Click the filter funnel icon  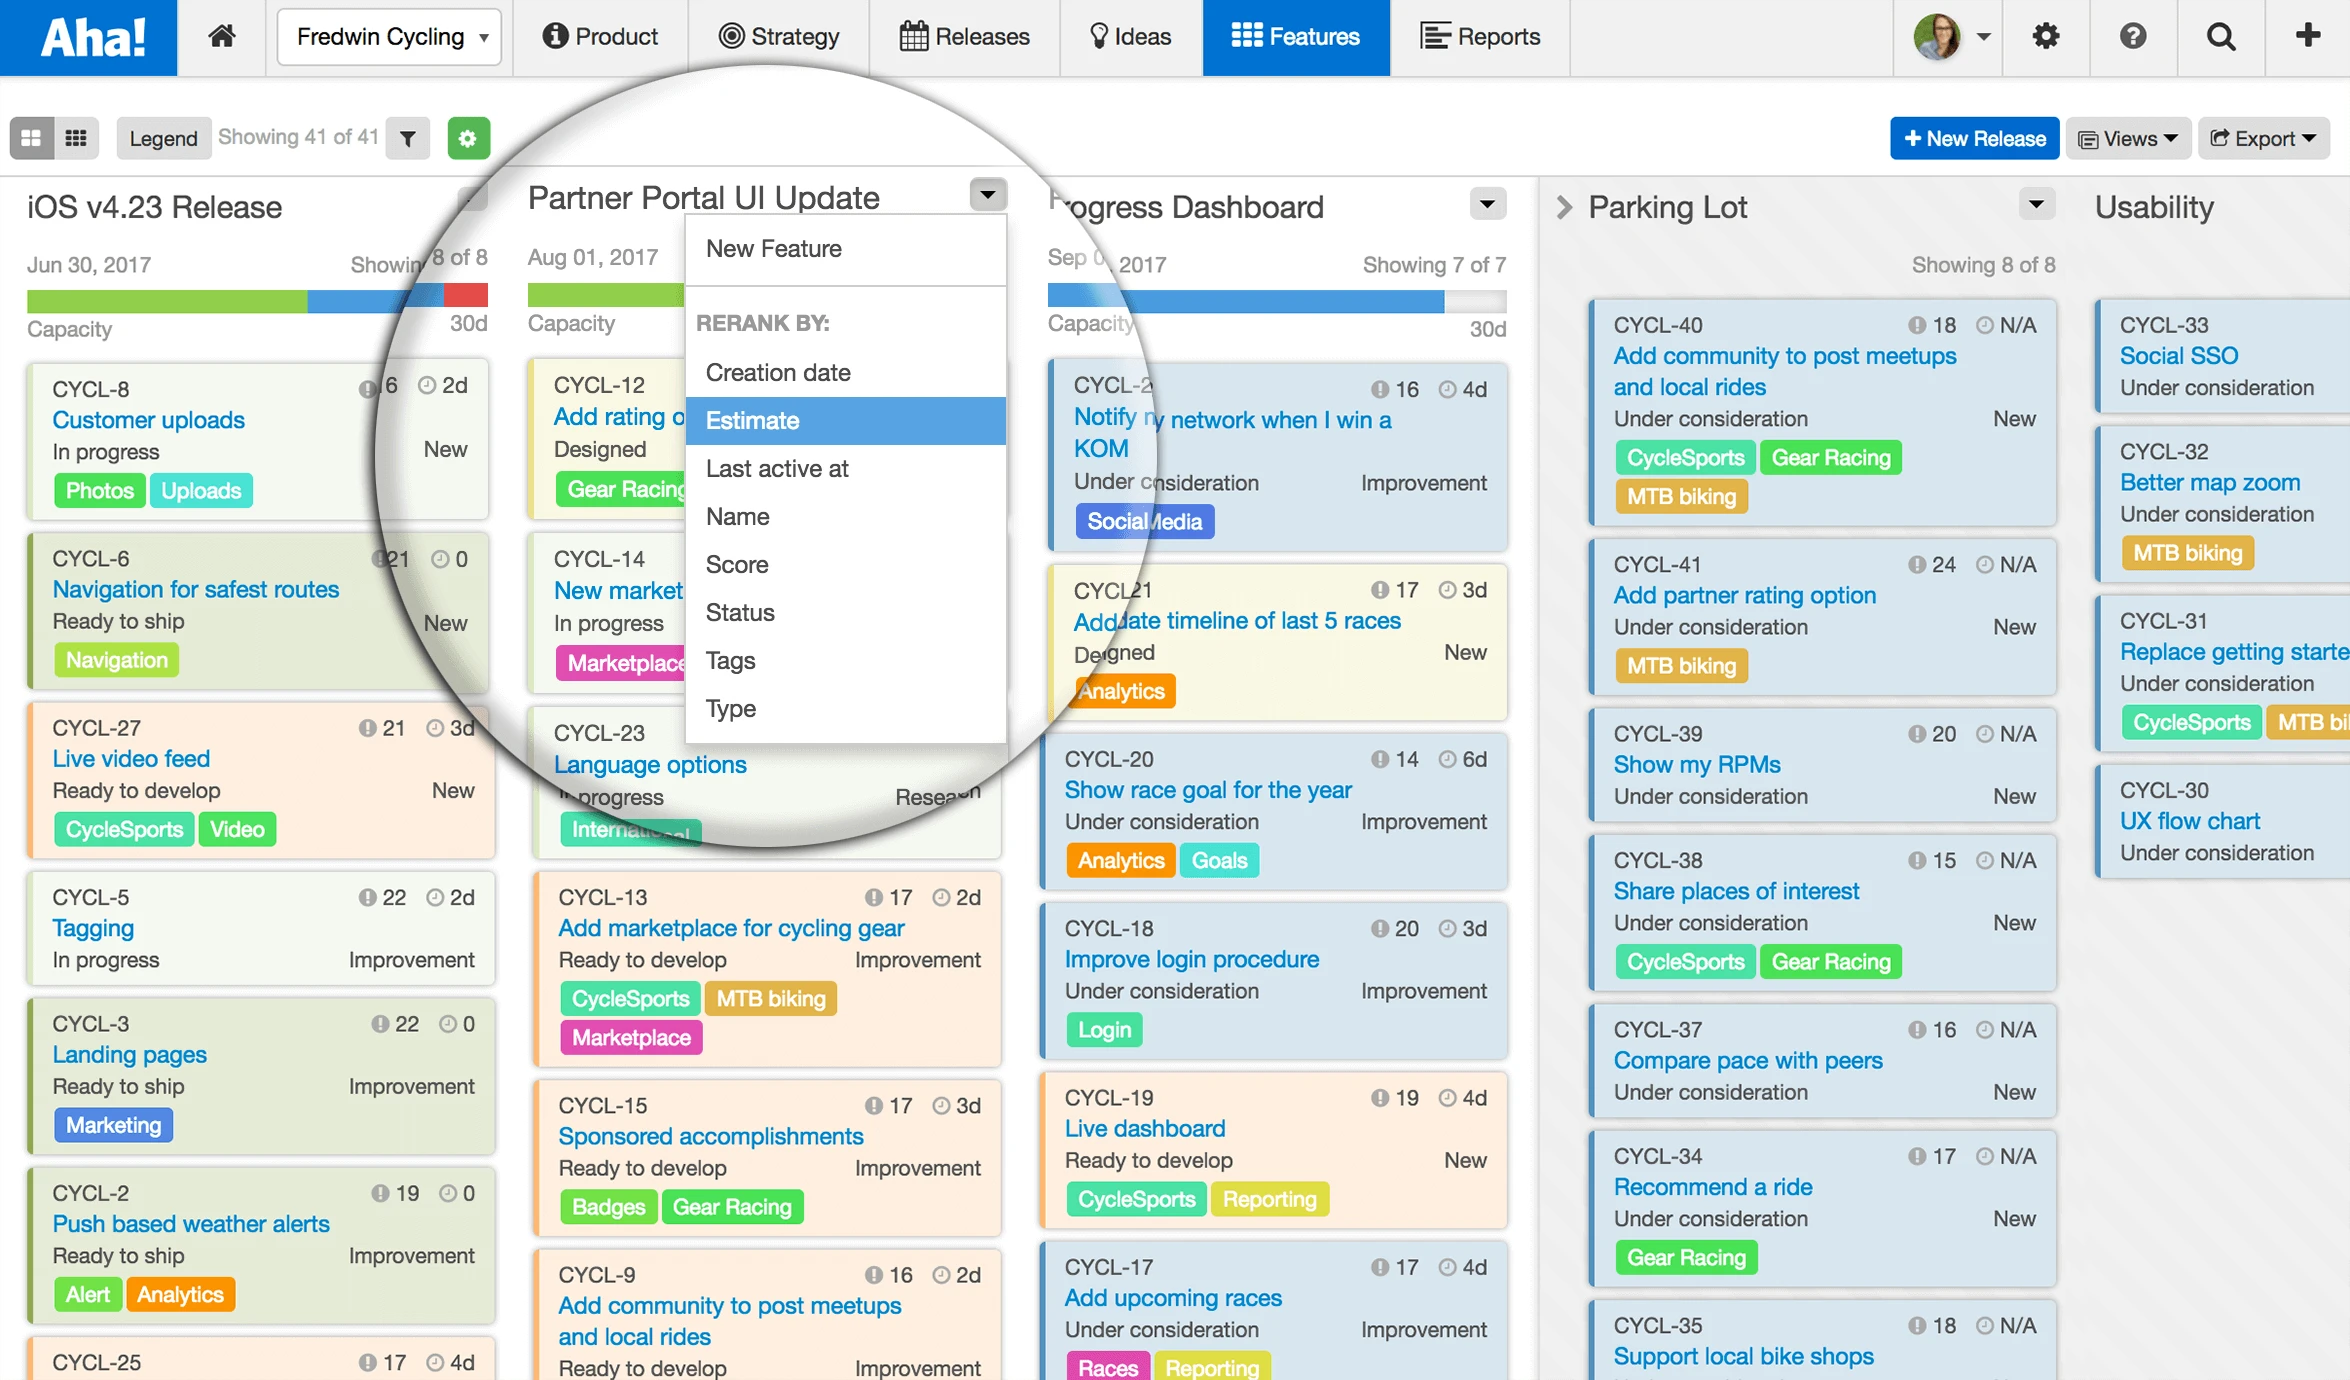tap(408, 138)
